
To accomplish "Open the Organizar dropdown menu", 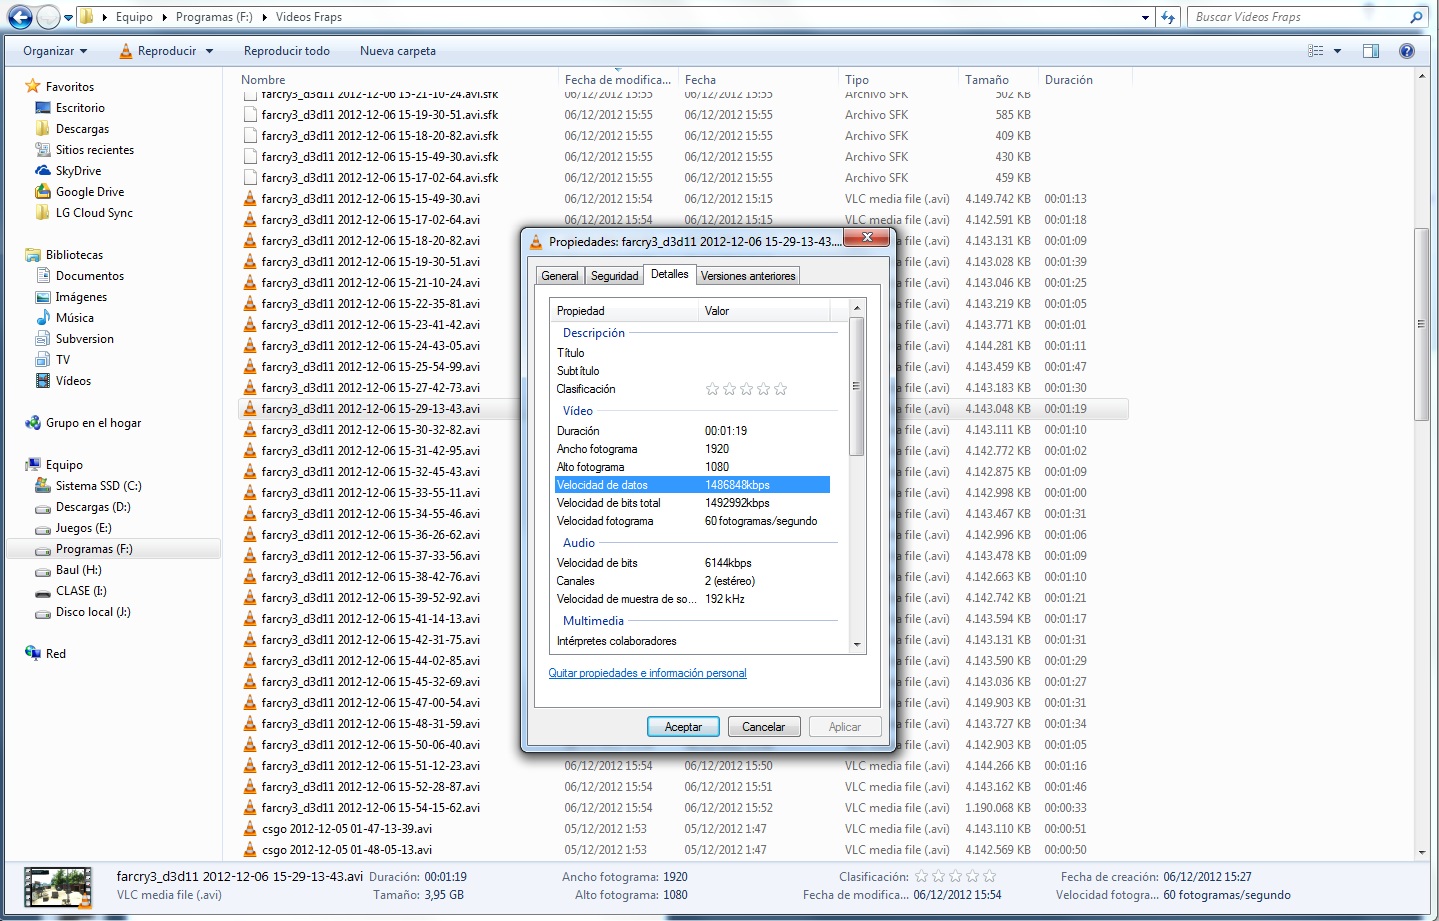I will 55,51.
